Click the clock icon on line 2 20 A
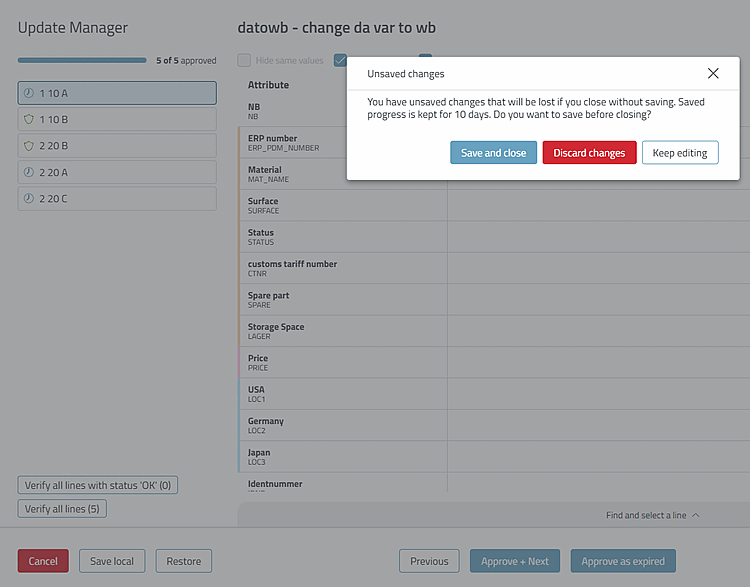750x587 pixels. coord(29,172)
